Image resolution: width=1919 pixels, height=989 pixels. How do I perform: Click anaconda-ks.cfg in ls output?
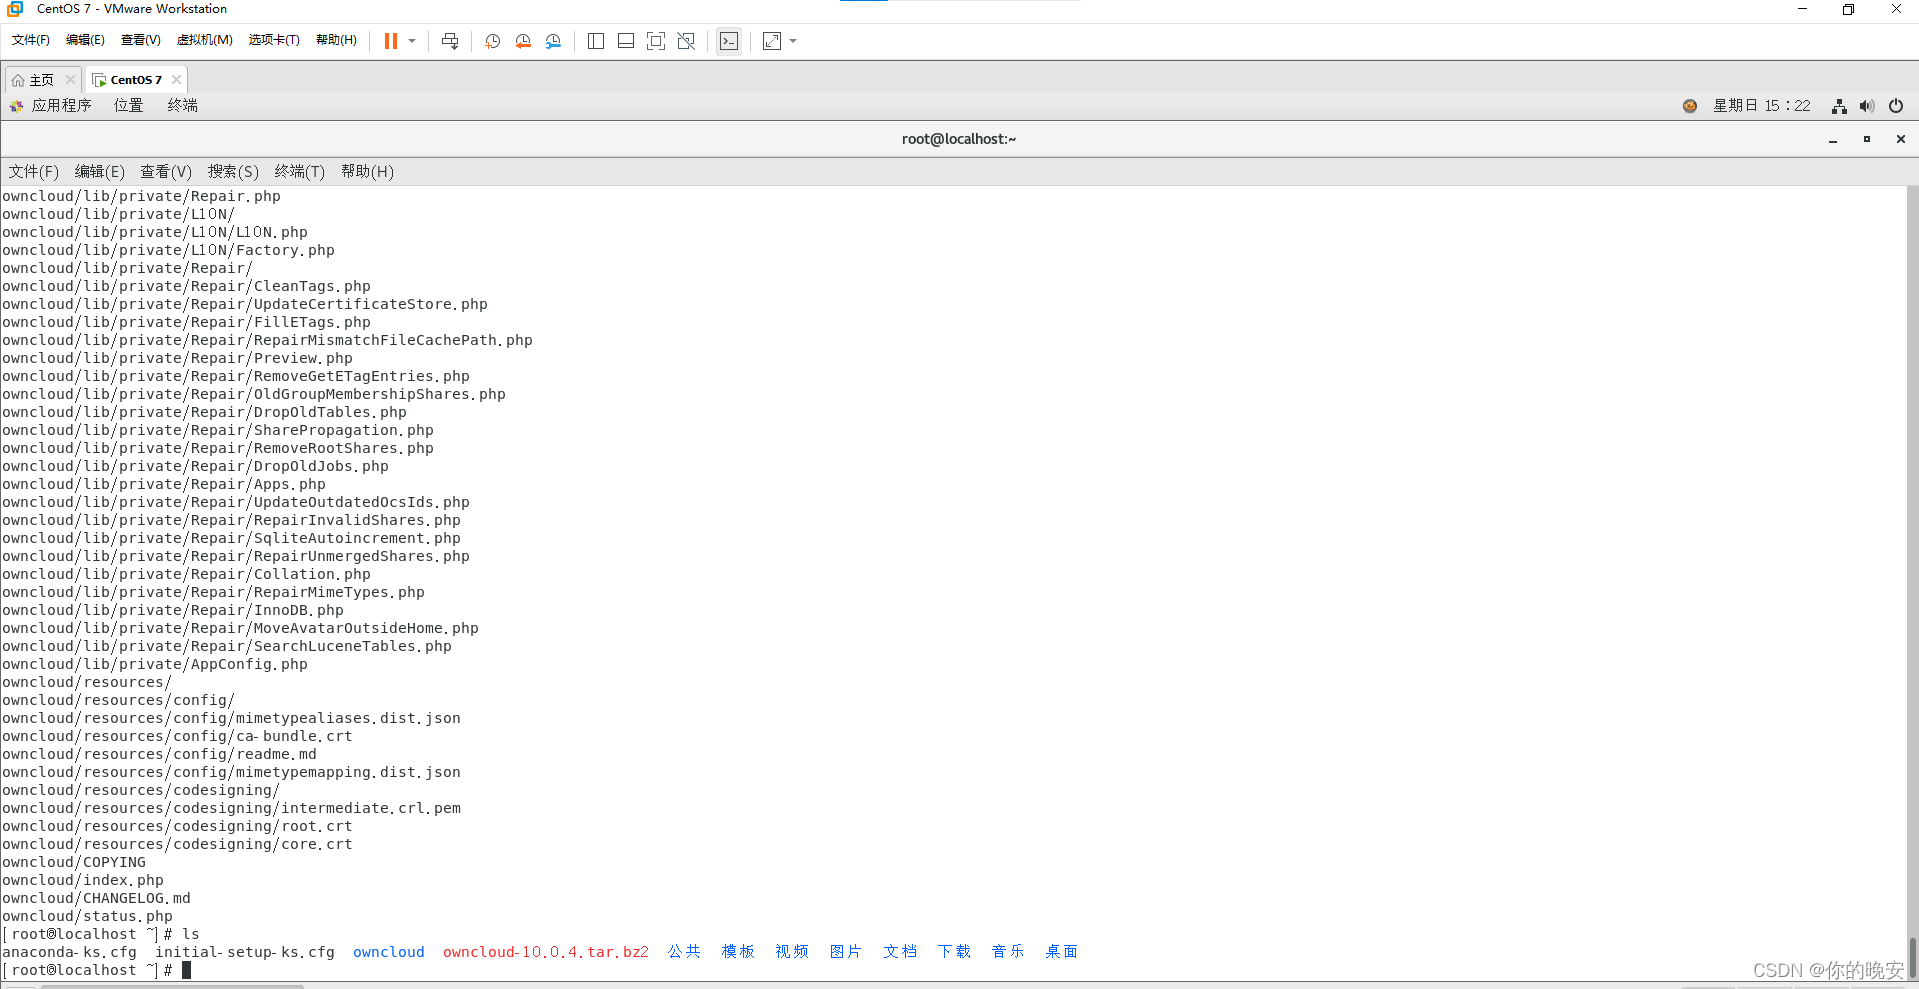[x=70, y=952]
